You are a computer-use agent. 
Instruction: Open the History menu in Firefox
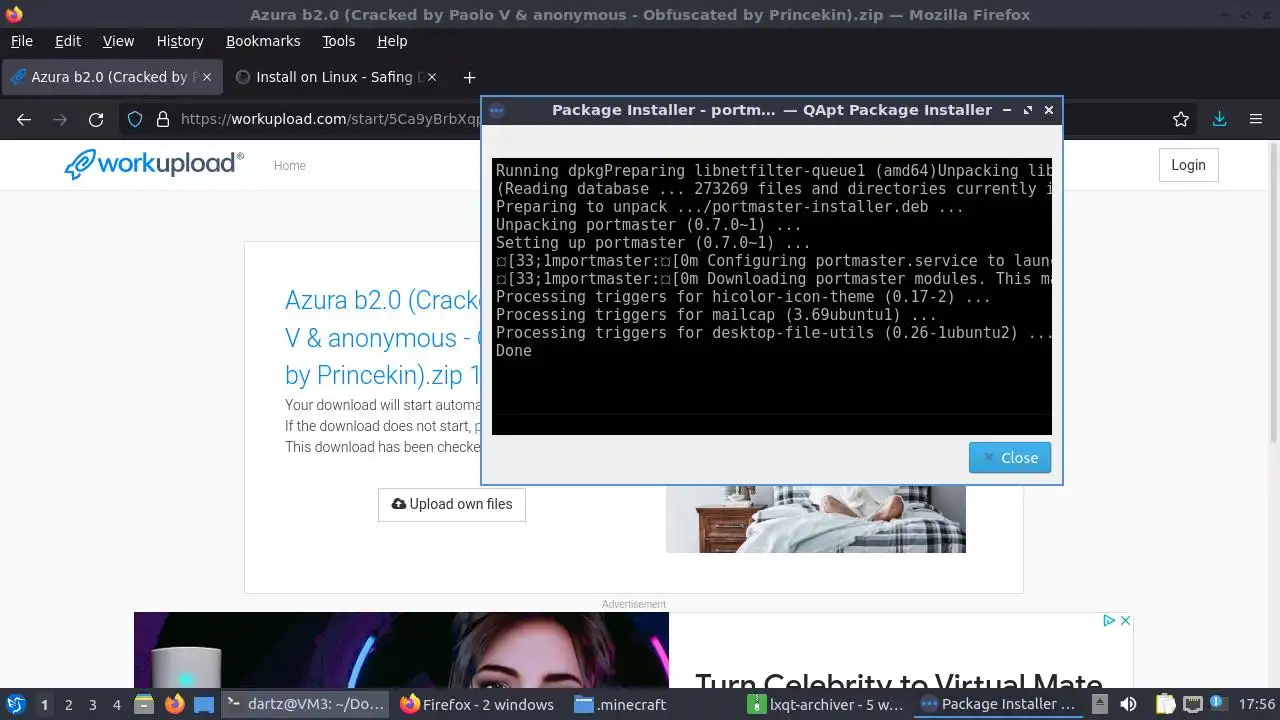[x=180, y=41]
